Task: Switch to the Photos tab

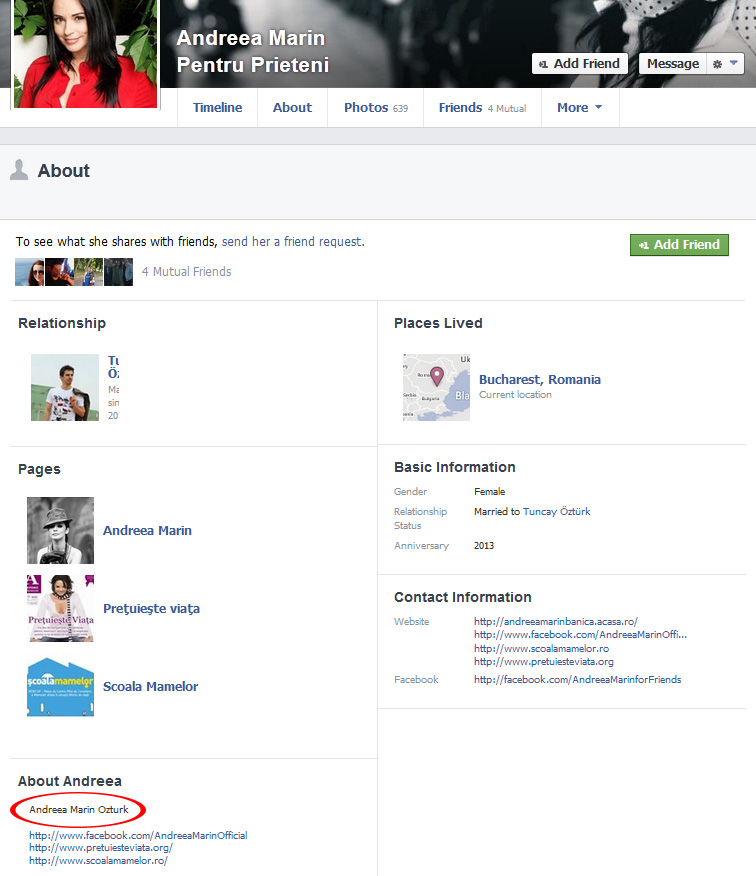Action: (375, 108)
